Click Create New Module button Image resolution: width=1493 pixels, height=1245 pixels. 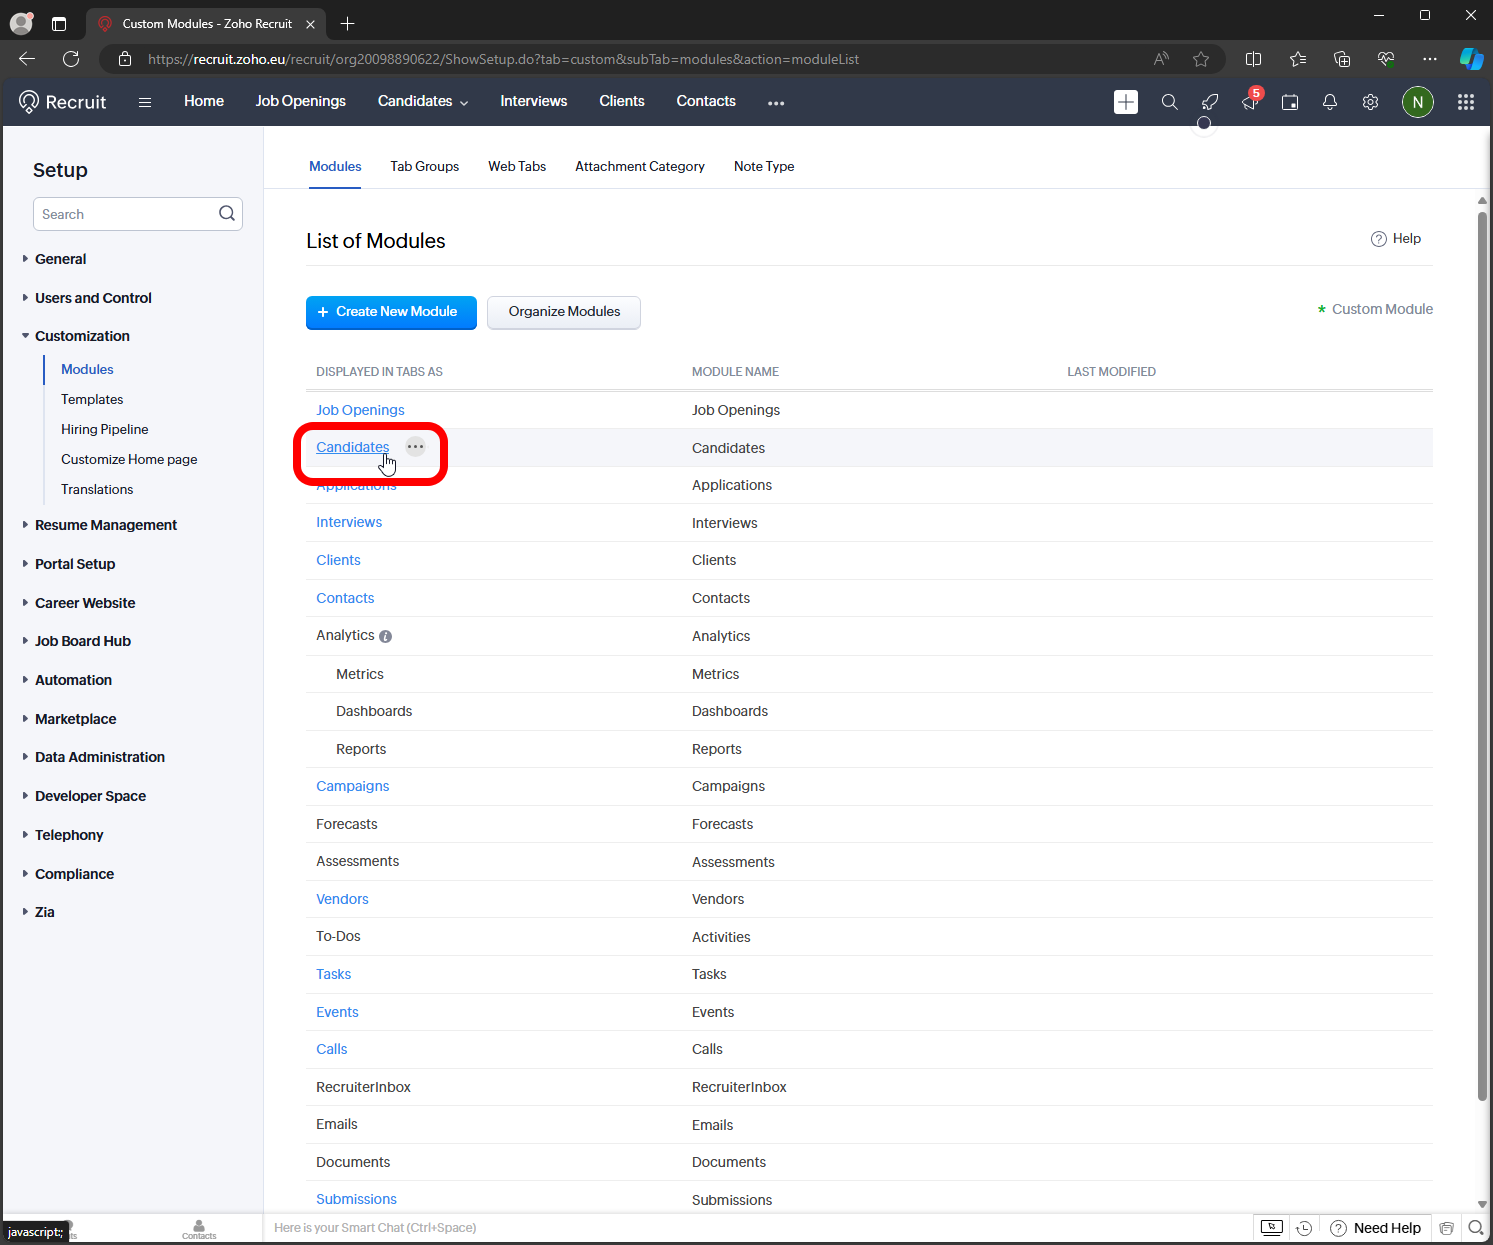(391, 312)
